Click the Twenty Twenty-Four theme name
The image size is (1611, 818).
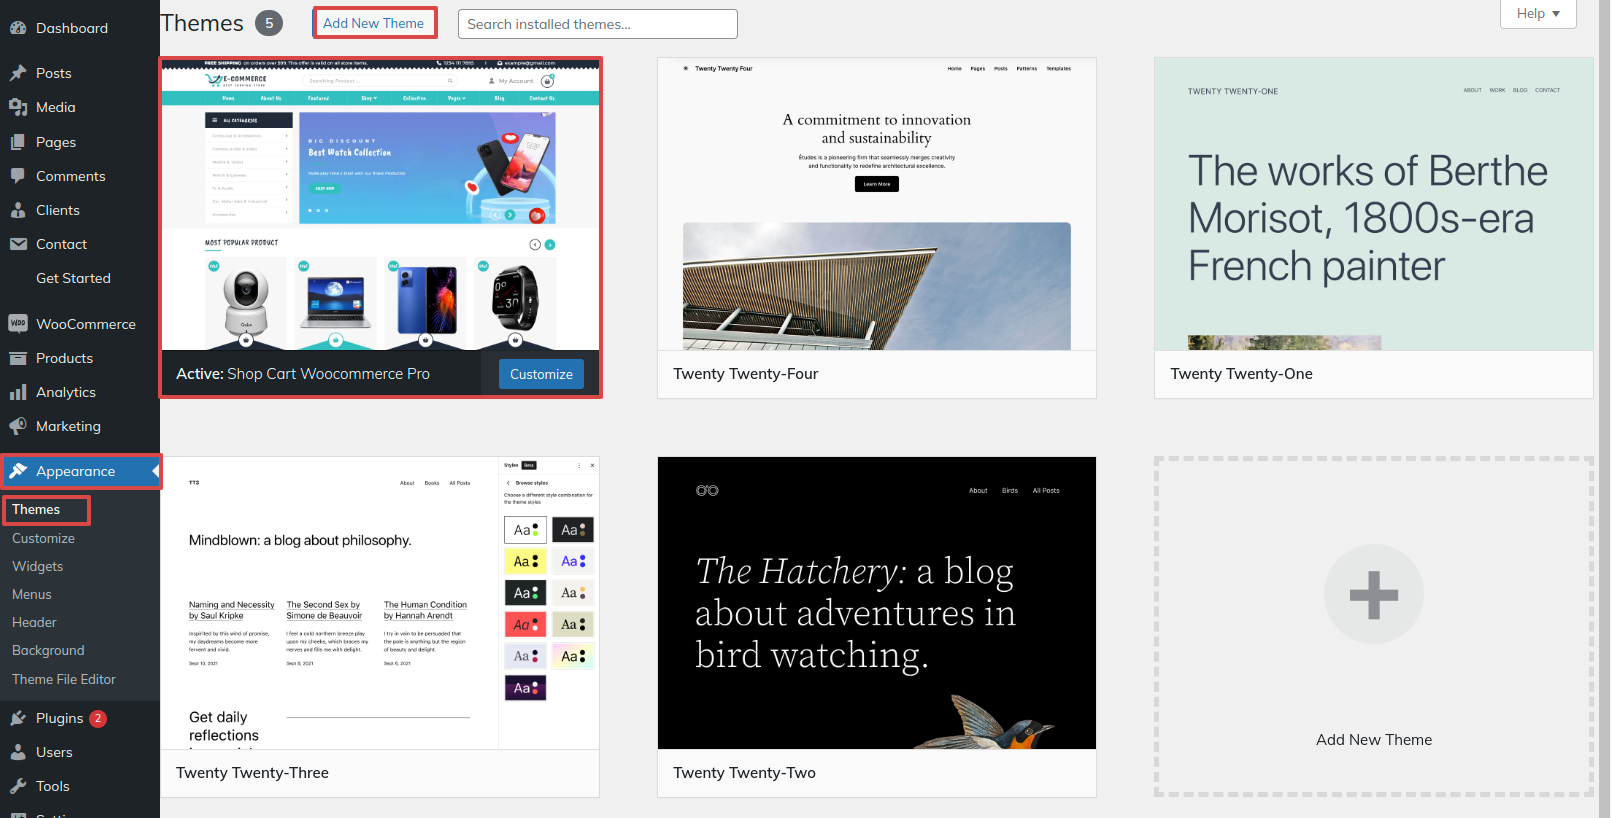tap(746, 374)
